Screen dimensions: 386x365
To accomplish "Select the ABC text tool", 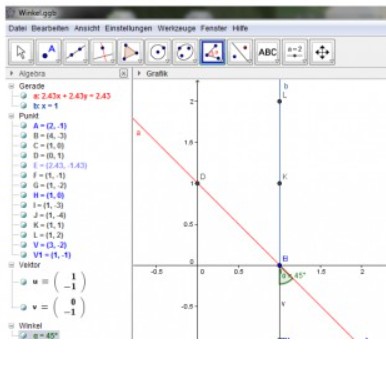I will [x=267, y=52].
